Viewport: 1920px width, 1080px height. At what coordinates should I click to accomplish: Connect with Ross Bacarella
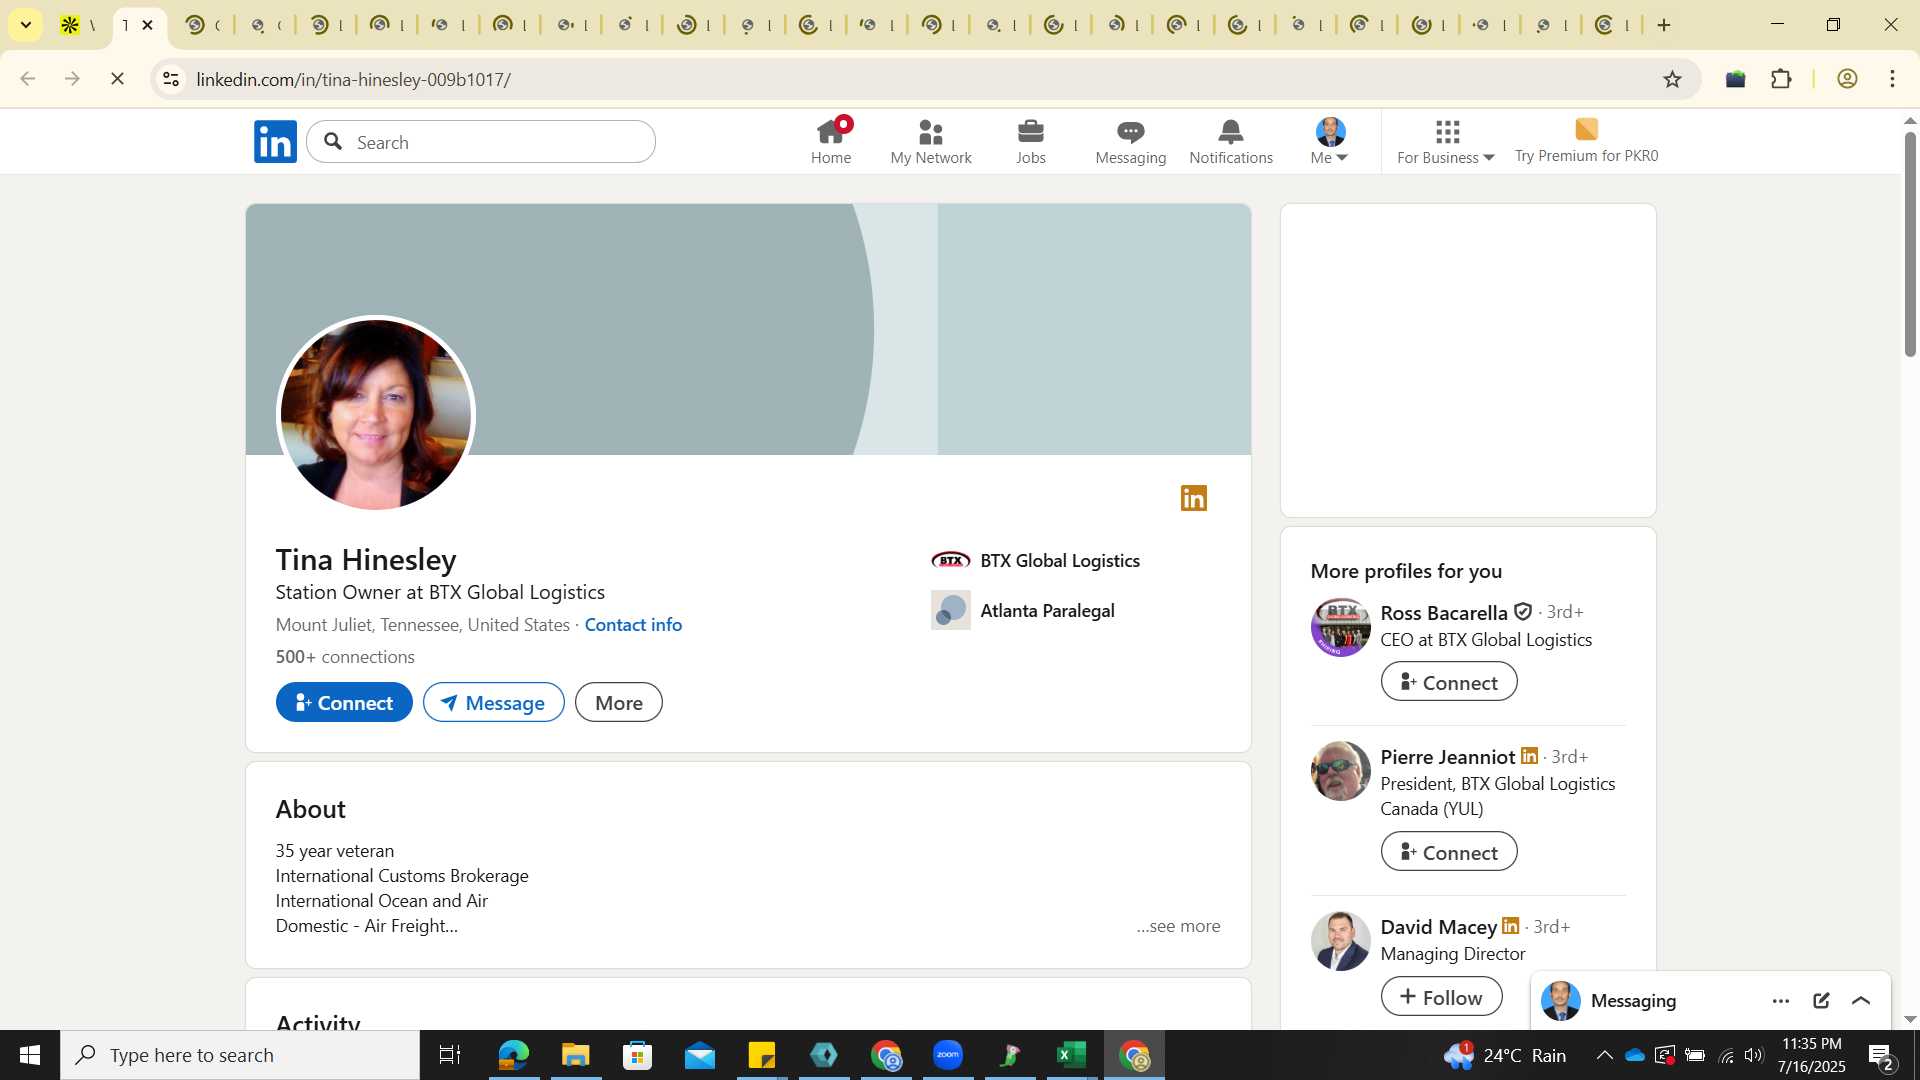click(x=1449, y=682)
